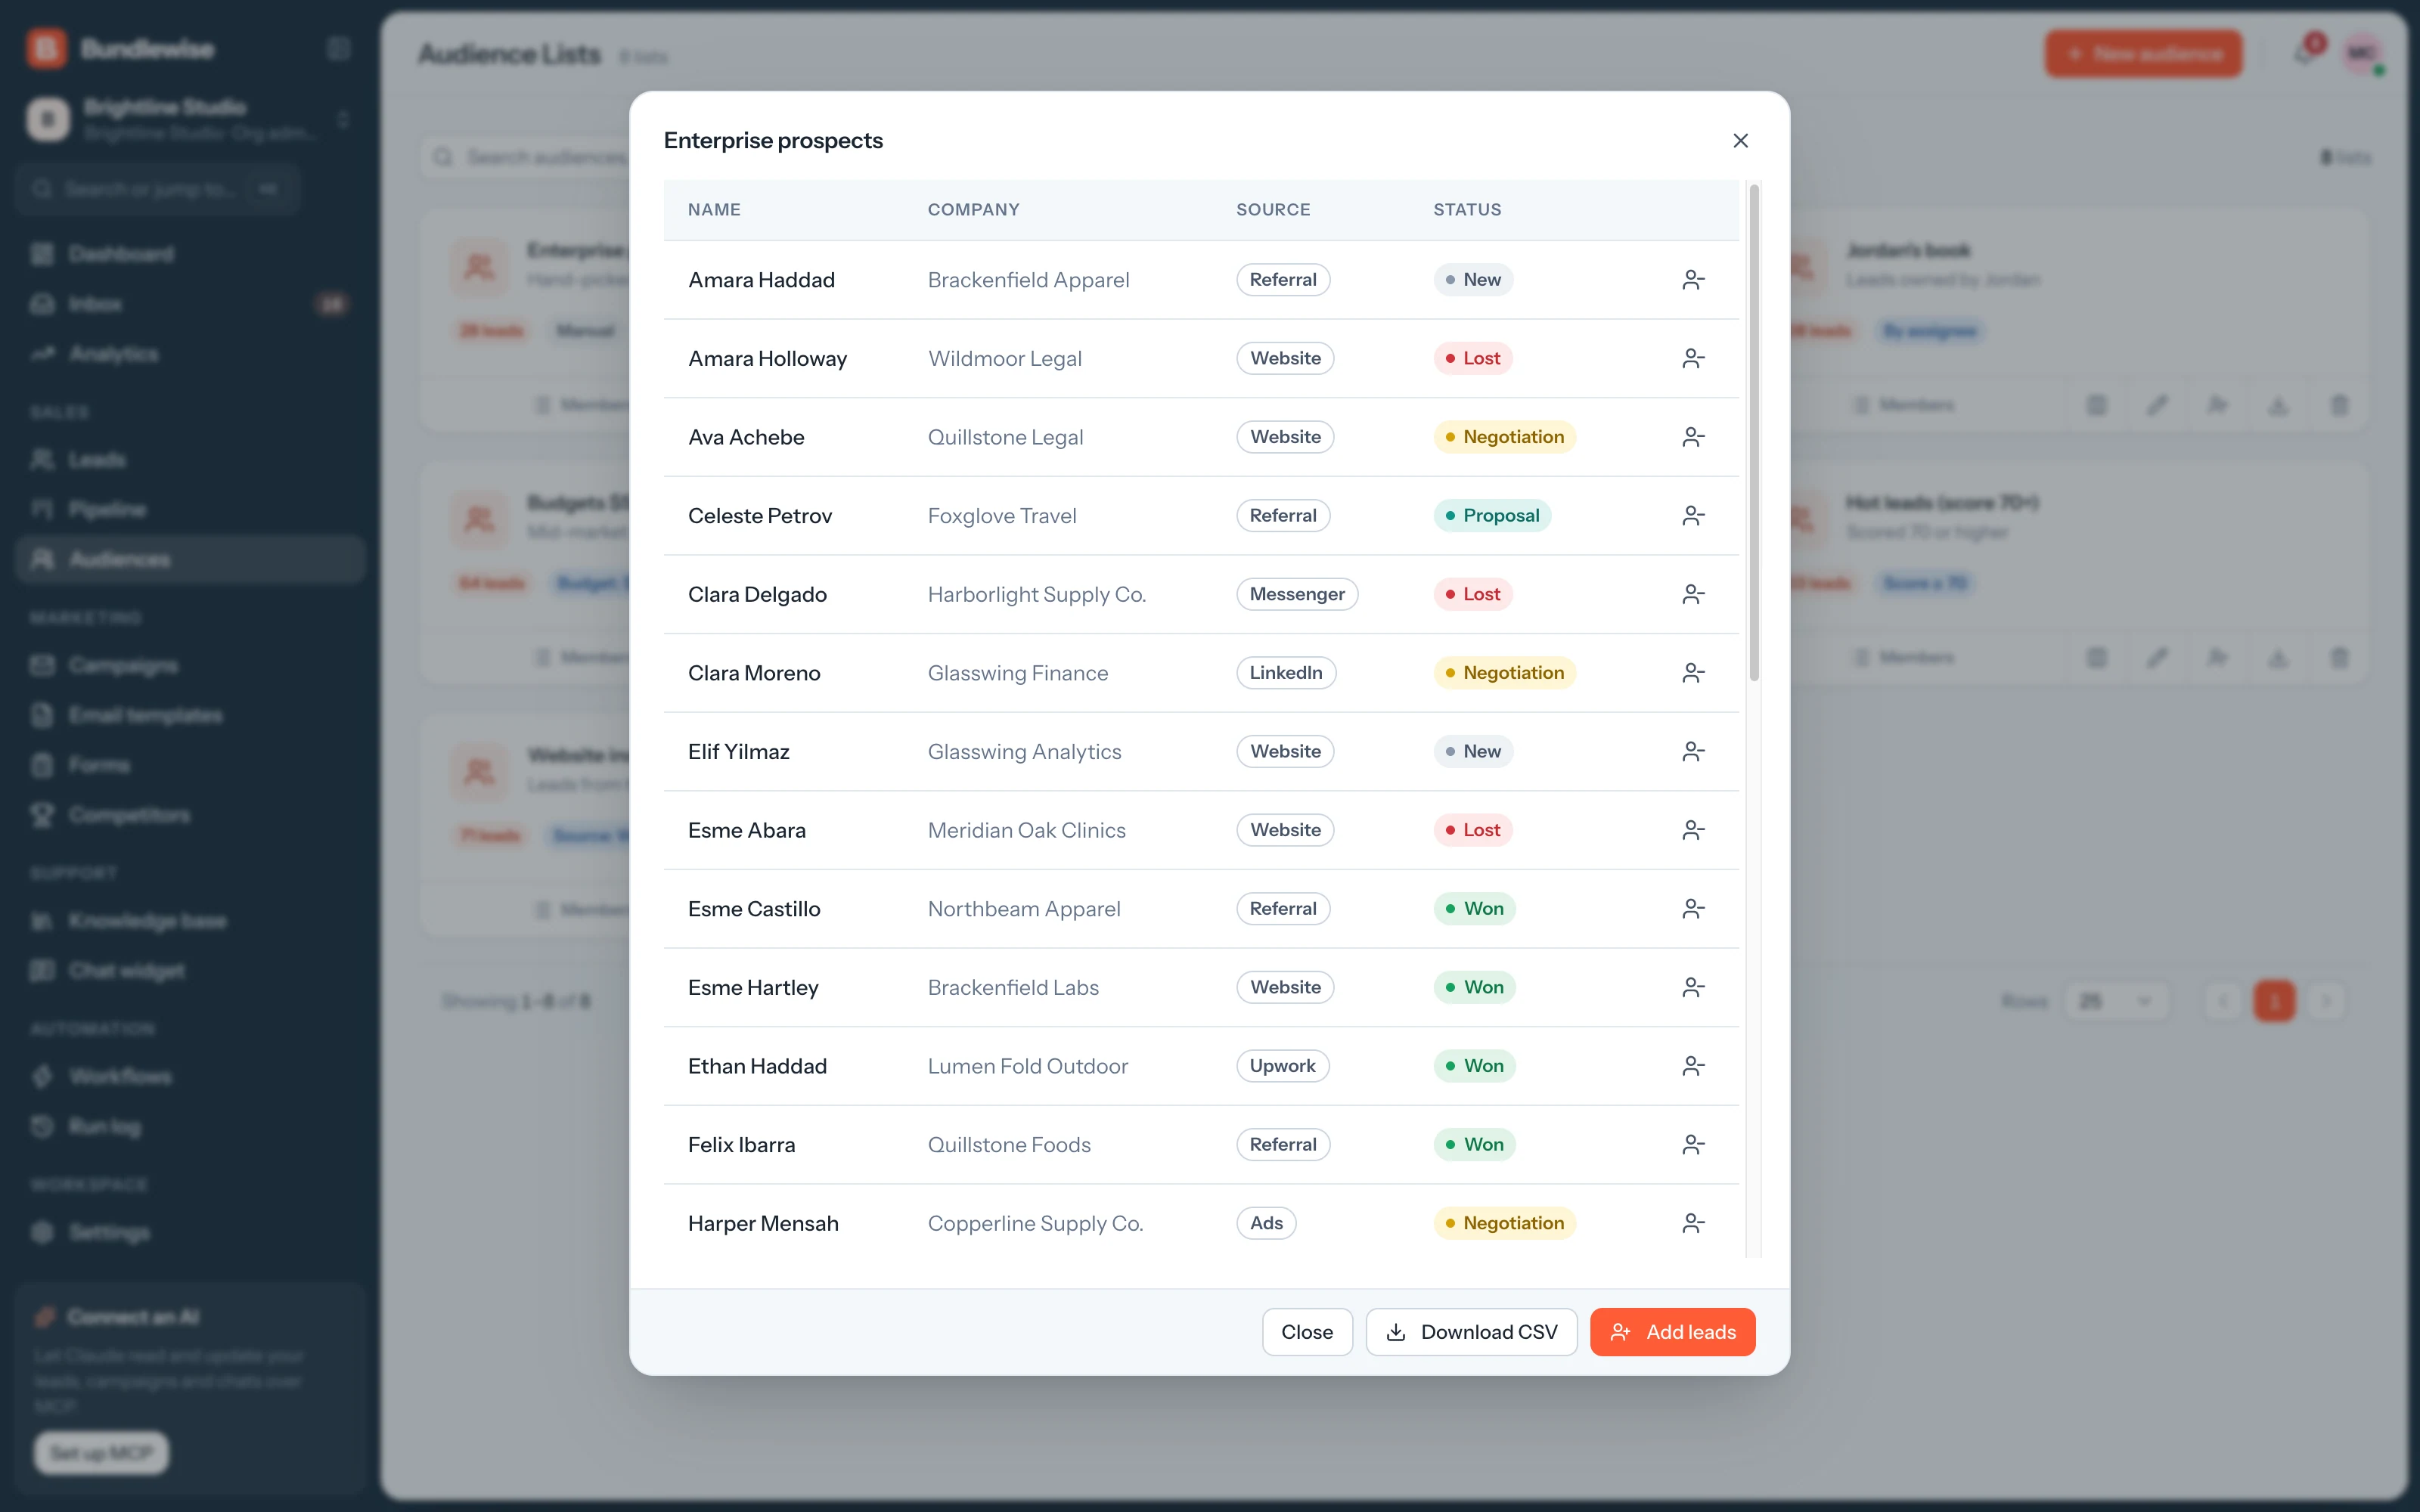Click the SOURCE column header
This screenshot has height=1512, width=2420.
pos(1272,210)
